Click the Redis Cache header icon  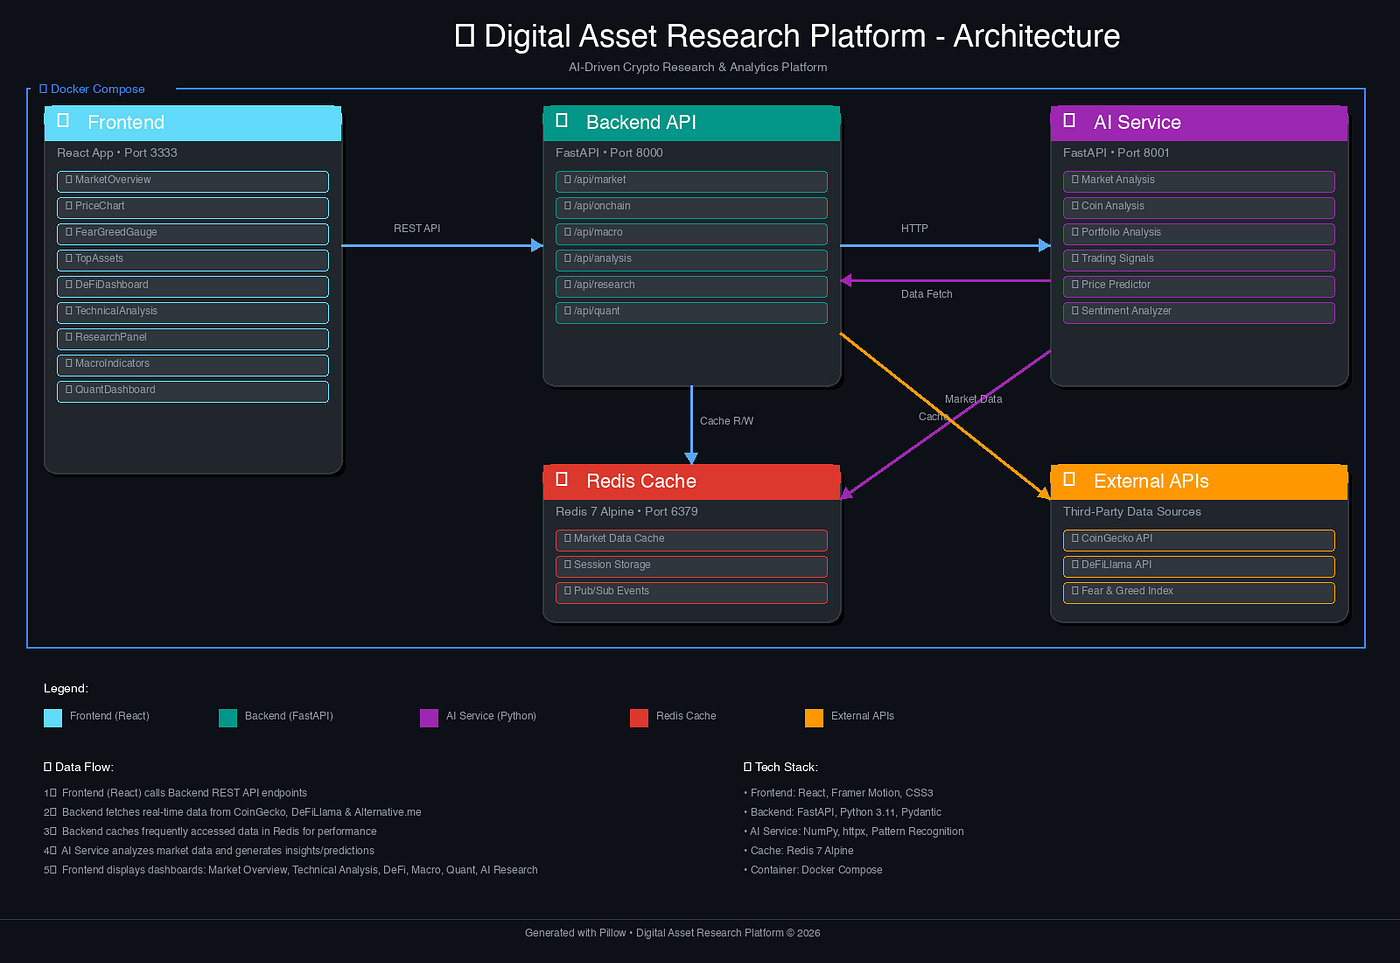(561, 480)
